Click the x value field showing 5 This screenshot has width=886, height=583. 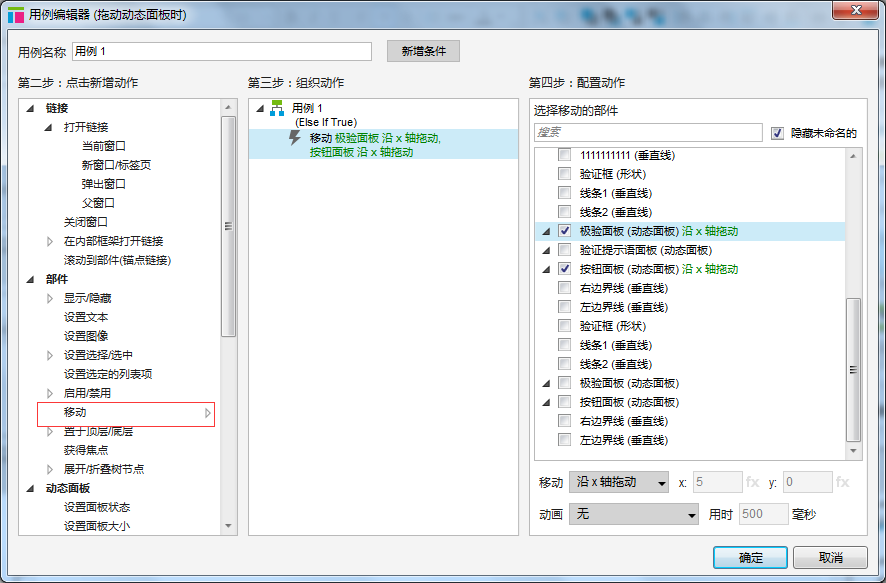(717, 482)
